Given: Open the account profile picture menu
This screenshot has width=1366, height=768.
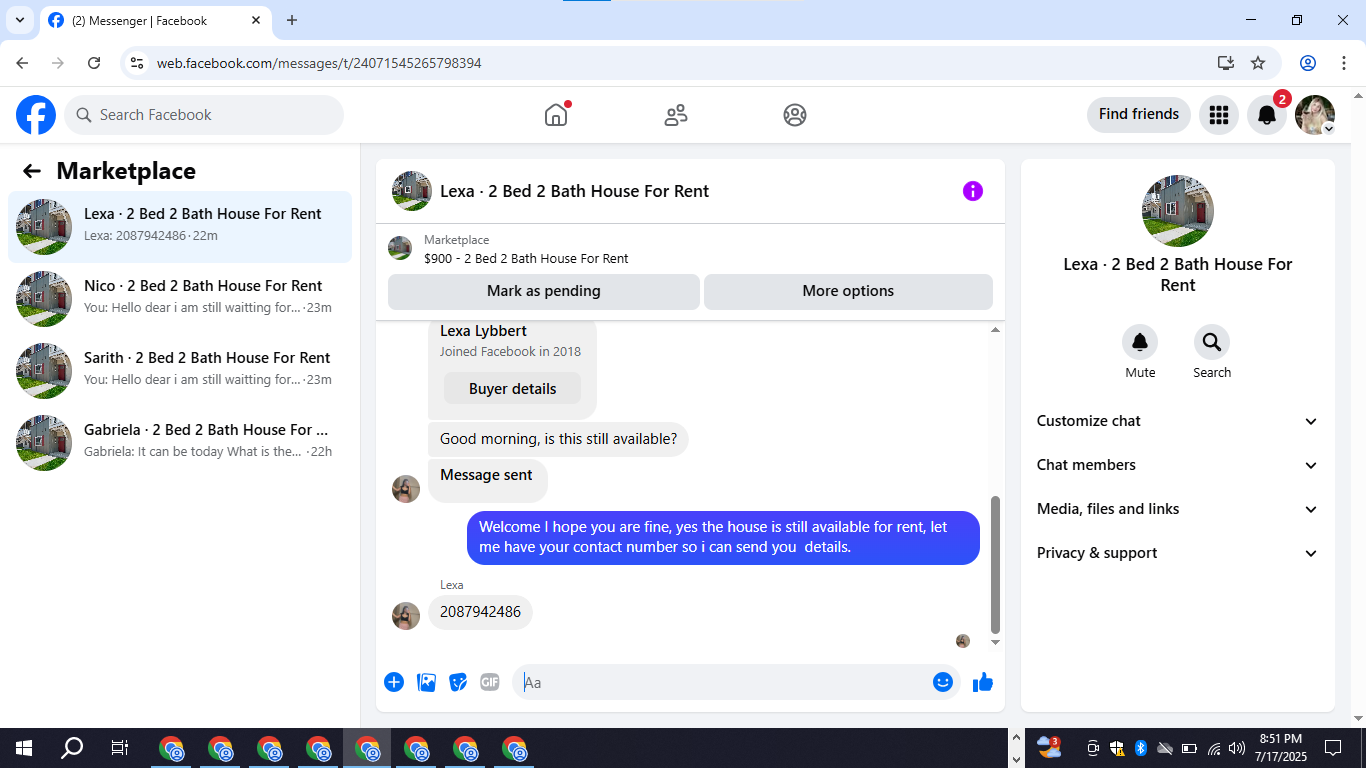Looking at the screenshot, I should 1315,115.
